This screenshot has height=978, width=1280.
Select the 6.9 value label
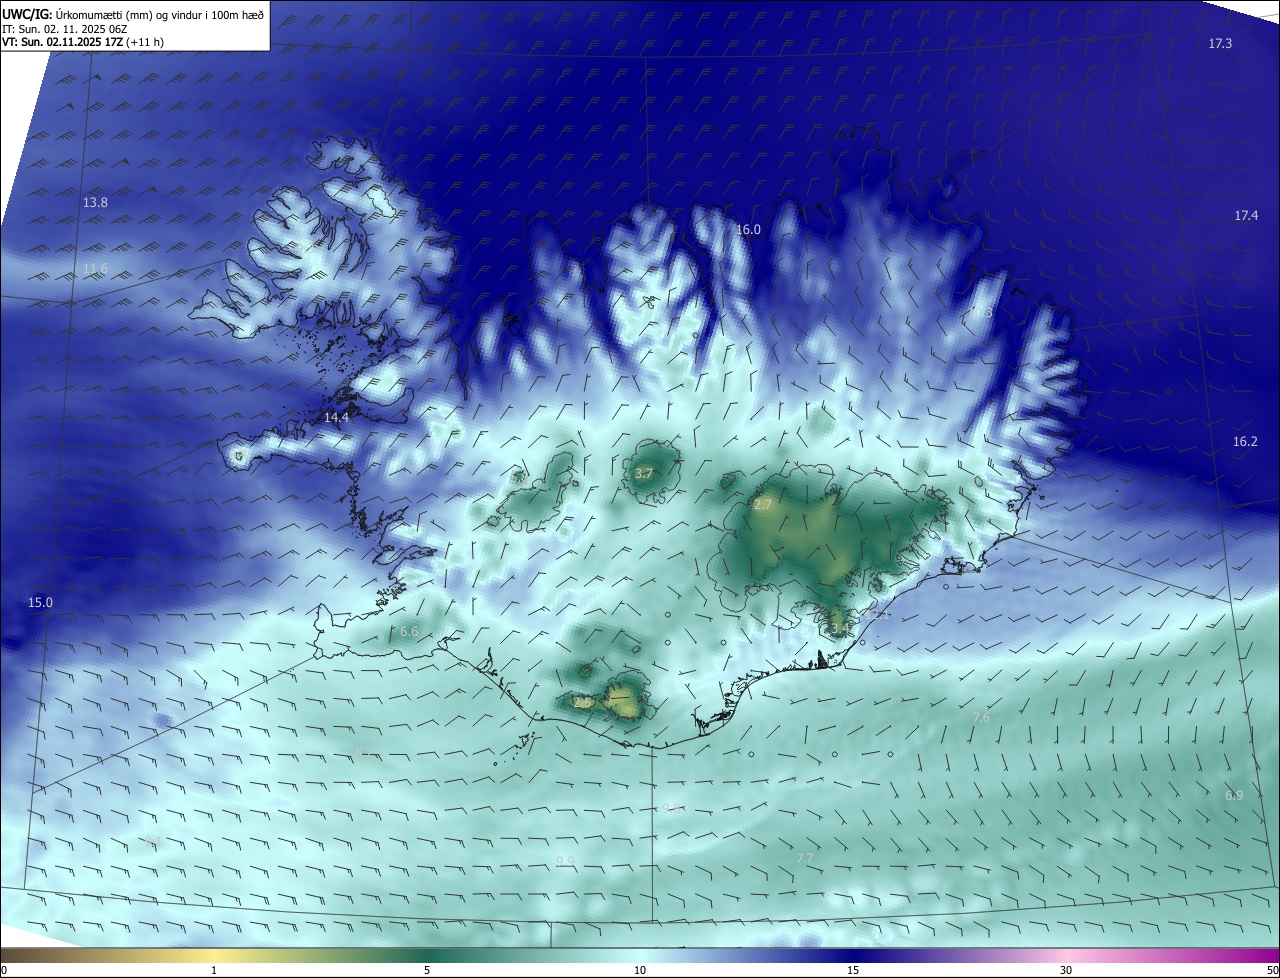click(x=1234, y=796)
